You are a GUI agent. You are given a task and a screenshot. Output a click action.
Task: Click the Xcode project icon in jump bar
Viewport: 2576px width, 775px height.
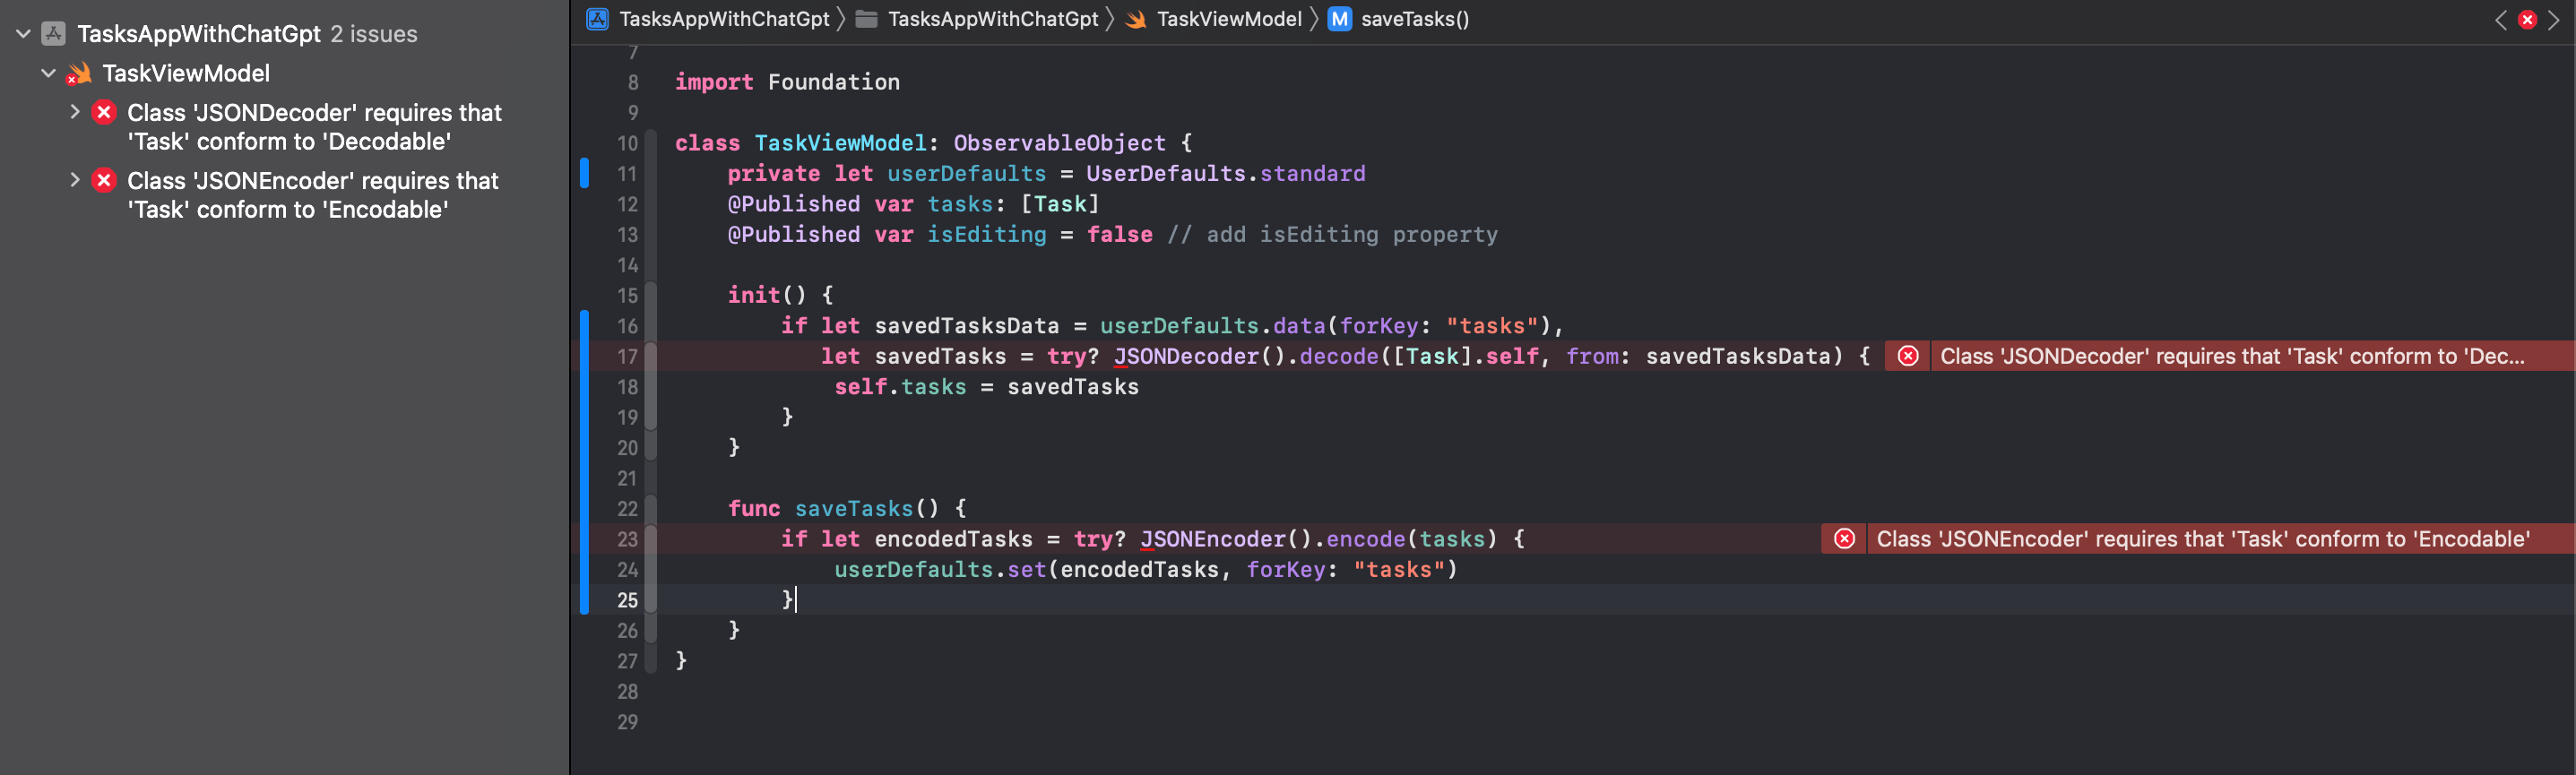(597, 19)
